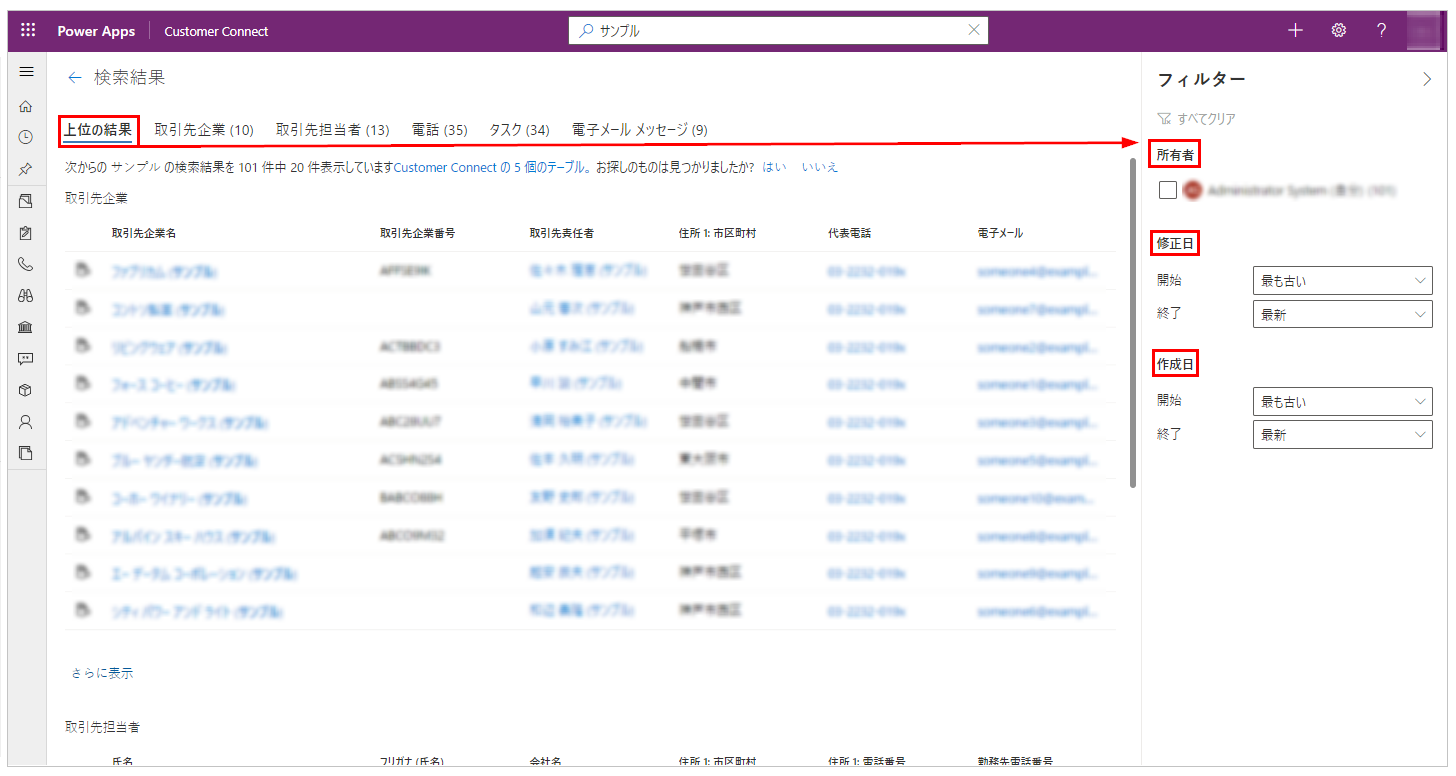Tick the Administrator System owner checkbox
Screen dimensions: 1456x776
[x=1168, y=190]
